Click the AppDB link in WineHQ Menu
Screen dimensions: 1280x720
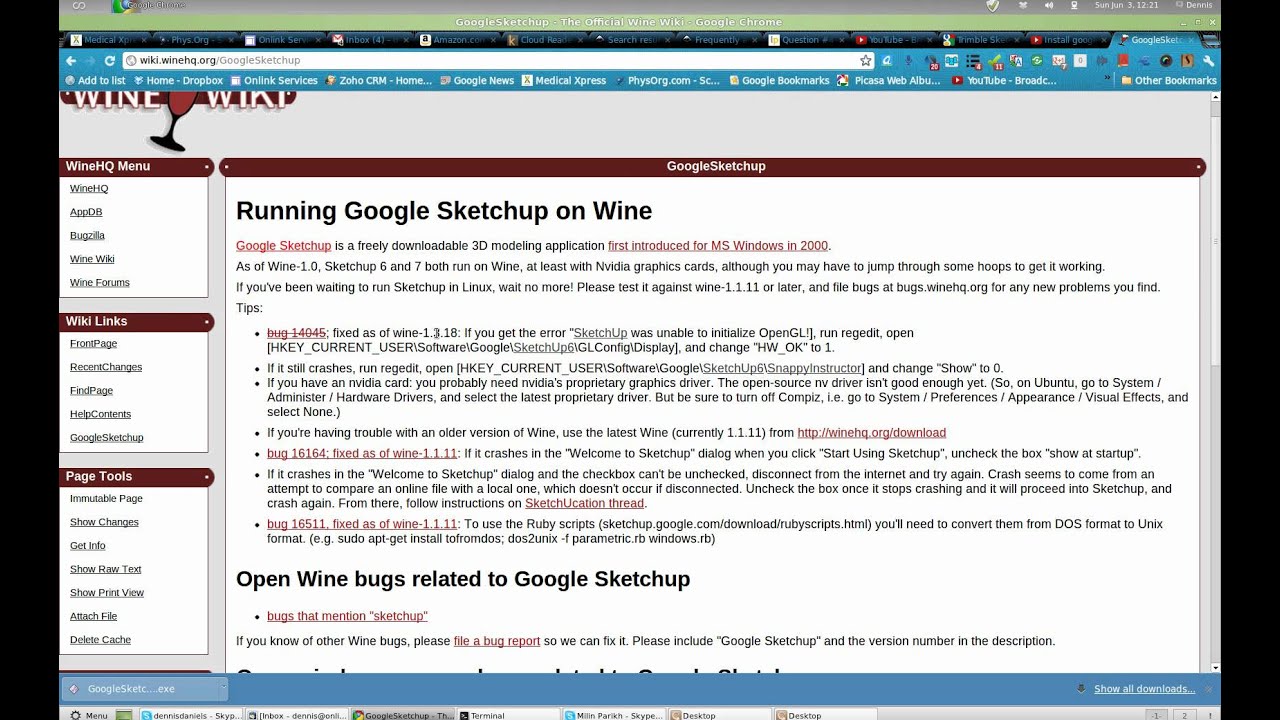point(86,212)
